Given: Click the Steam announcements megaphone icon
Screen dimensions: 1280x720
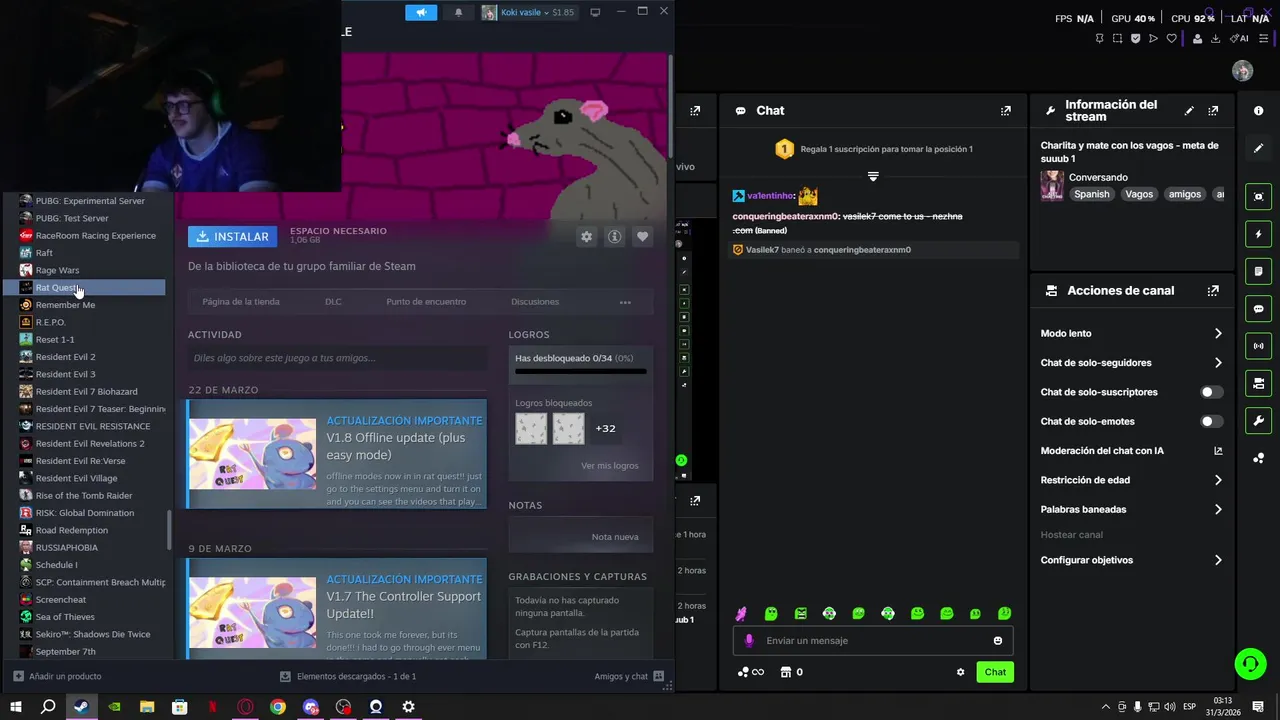Looking at the screenshot, I should 421,12.
